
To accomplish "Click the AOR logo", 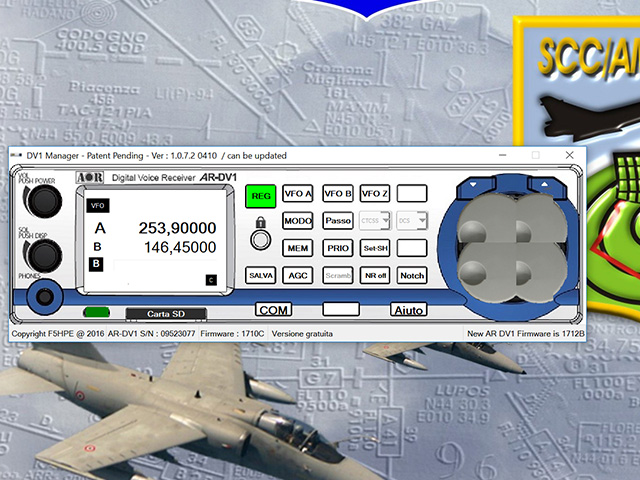I will [x=90, y=178].
